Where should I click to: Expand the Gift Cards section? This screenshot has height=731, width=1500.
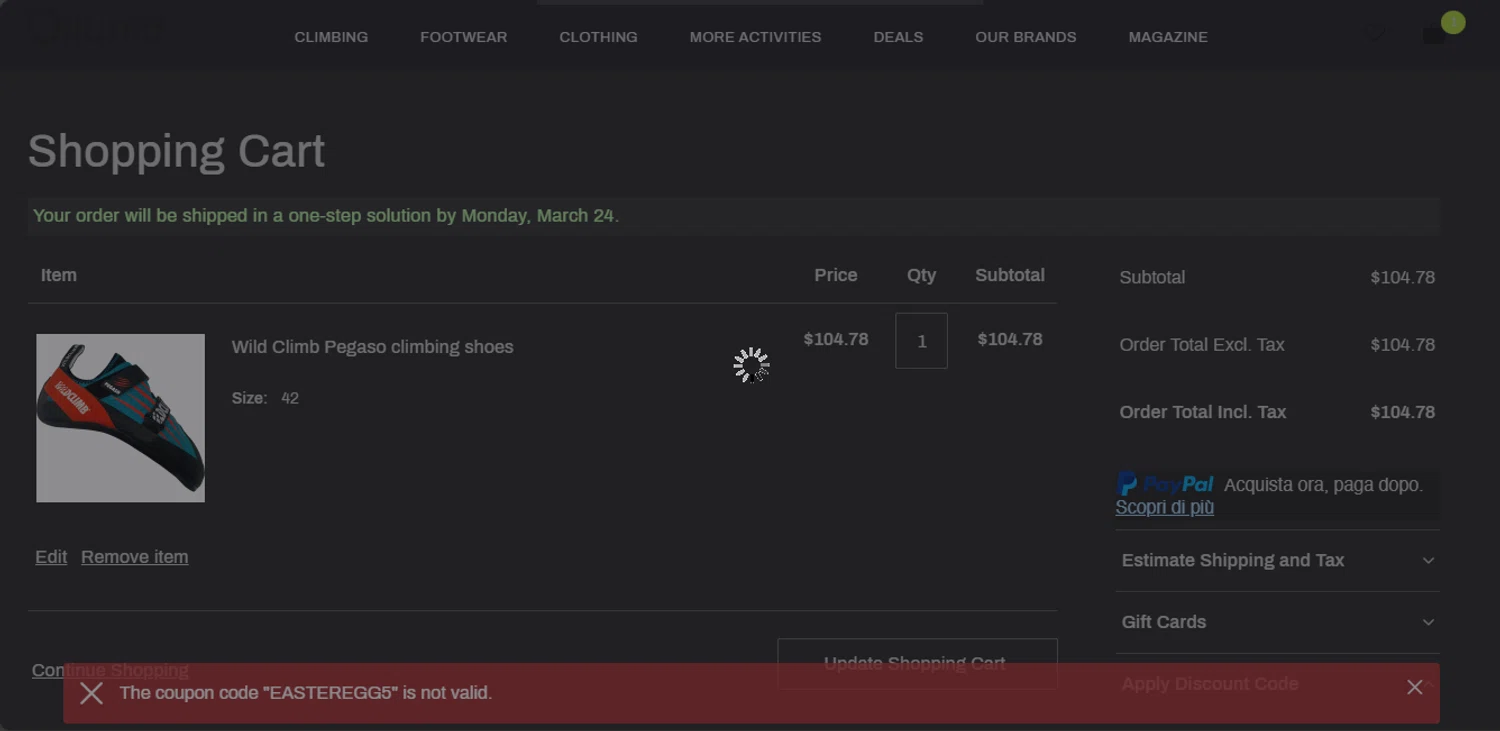coord(1277,622)
